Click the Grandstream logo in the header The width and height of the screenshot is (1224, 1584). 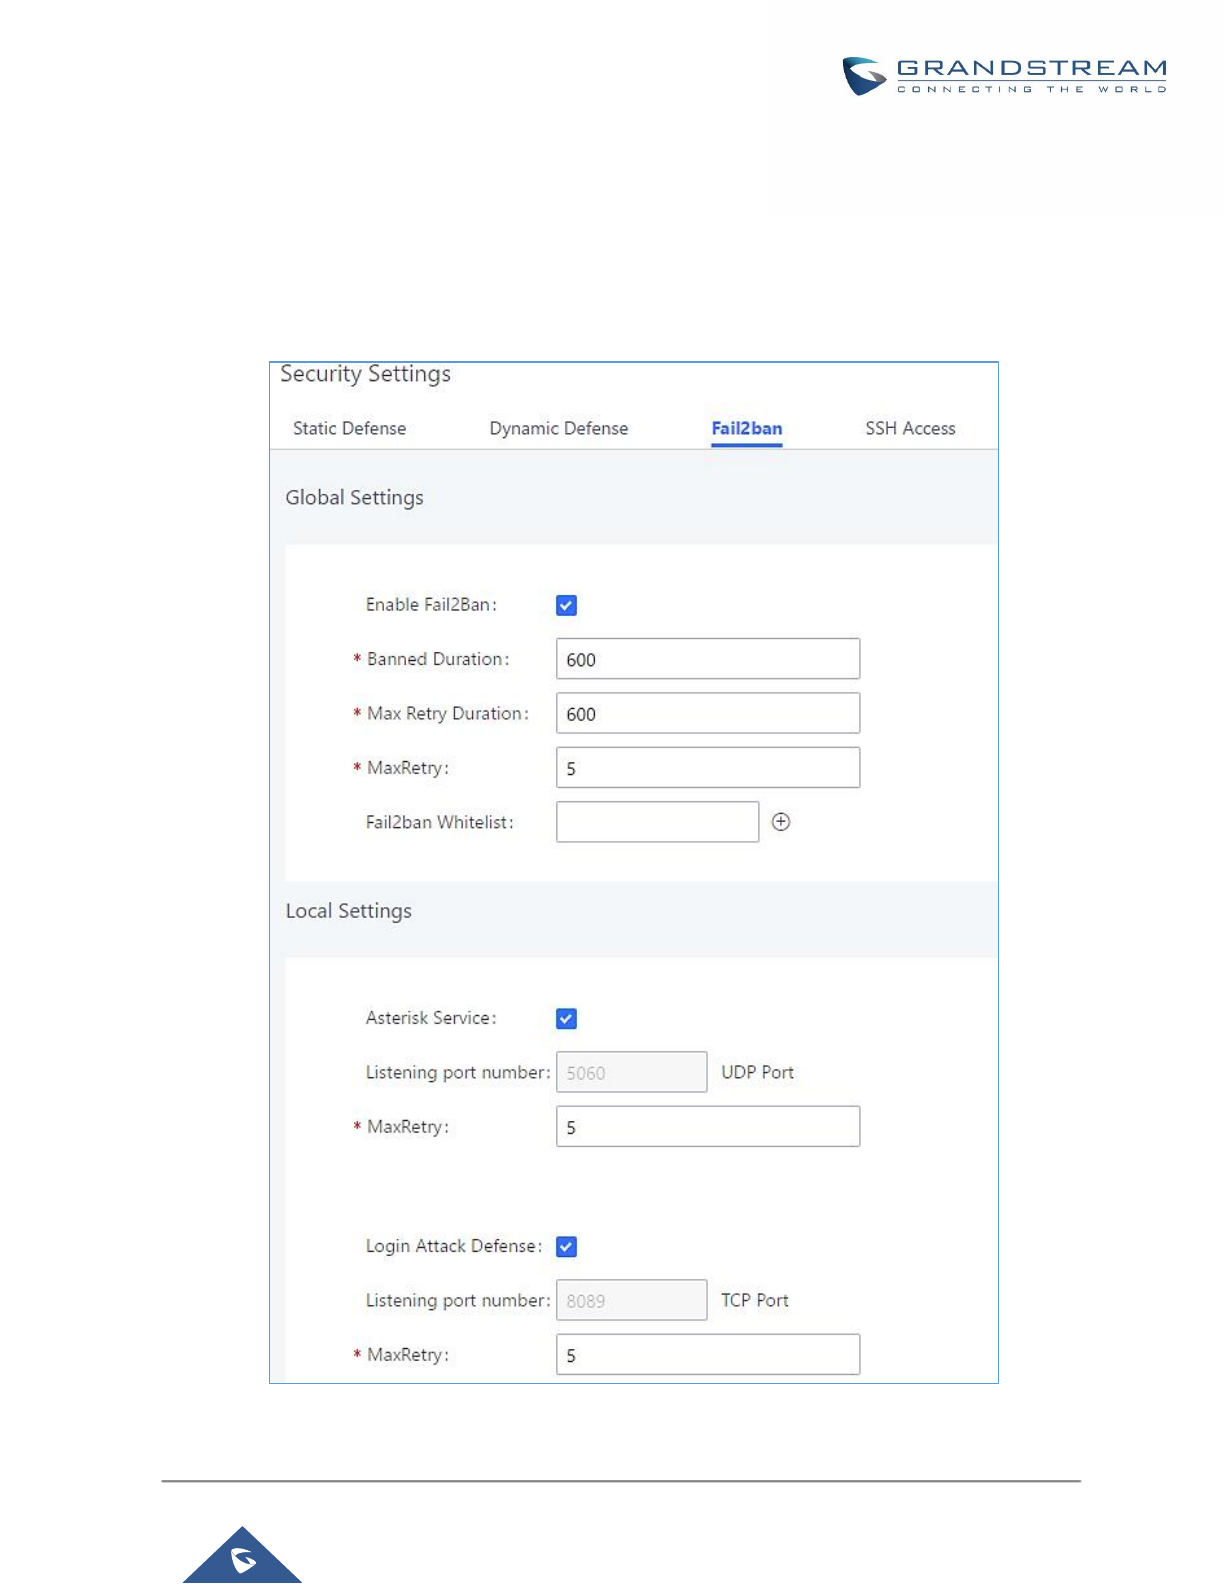(1004, 76)
